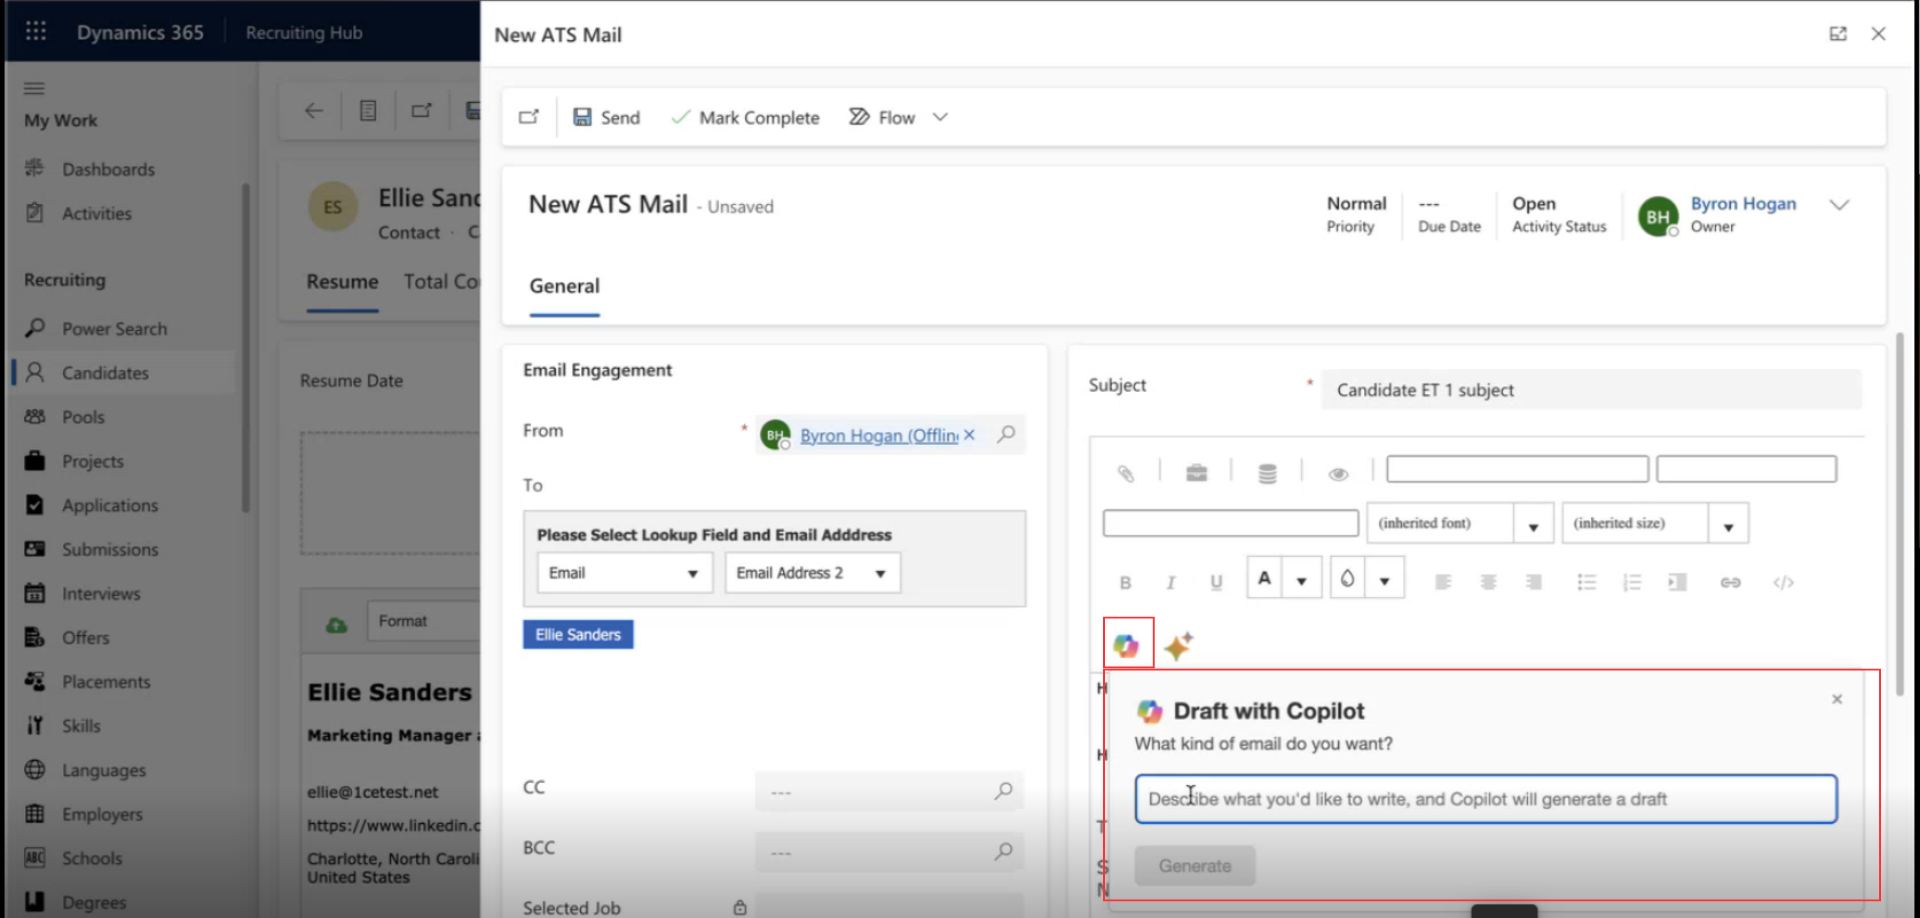Viewport: 1920px width, 918px height.
Task: Search the BCC lookup field
Action: point(1003,851)
